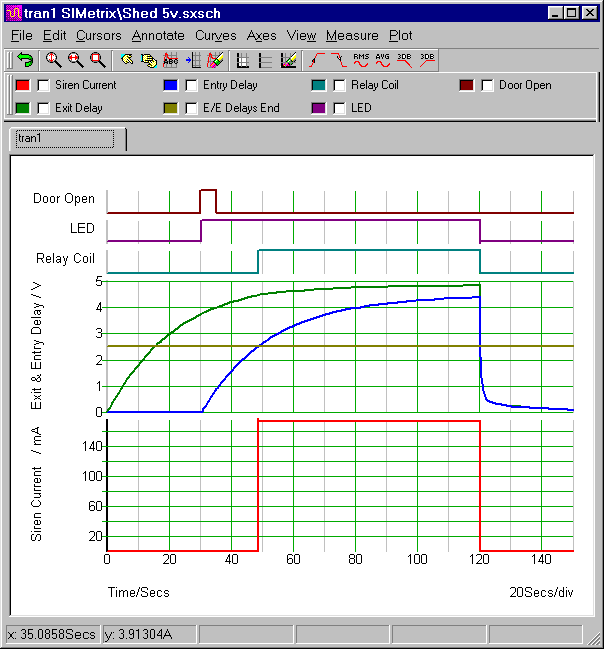604x649 pixels.
Task: Tick the Exit Delay curve checkbox
Action: click(43, 108)
